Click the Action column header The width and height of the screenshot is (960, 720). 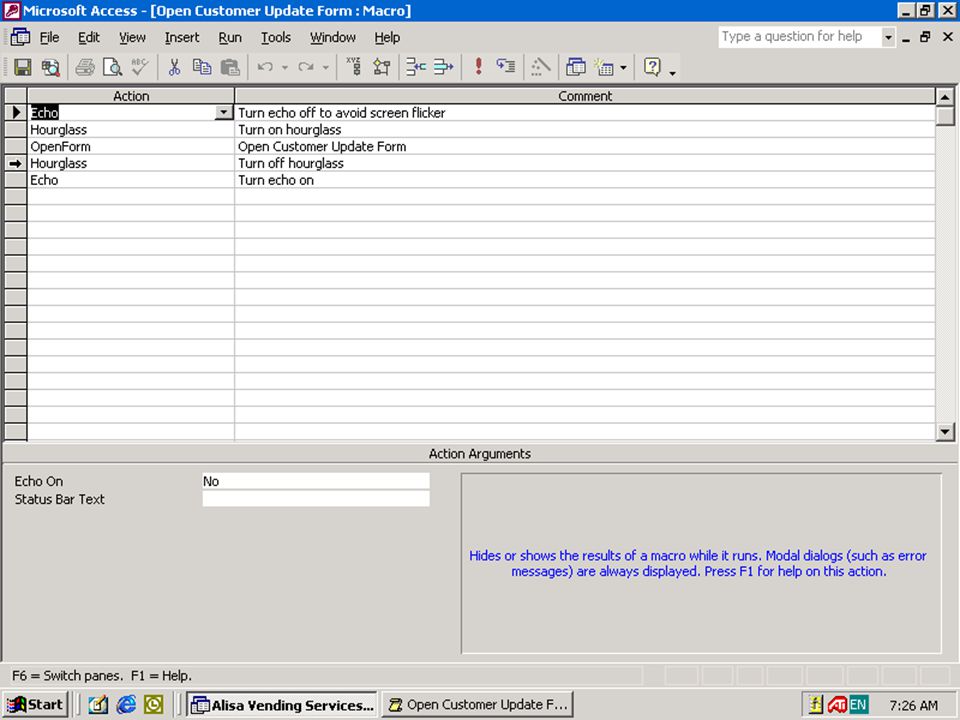coord(131,96)
